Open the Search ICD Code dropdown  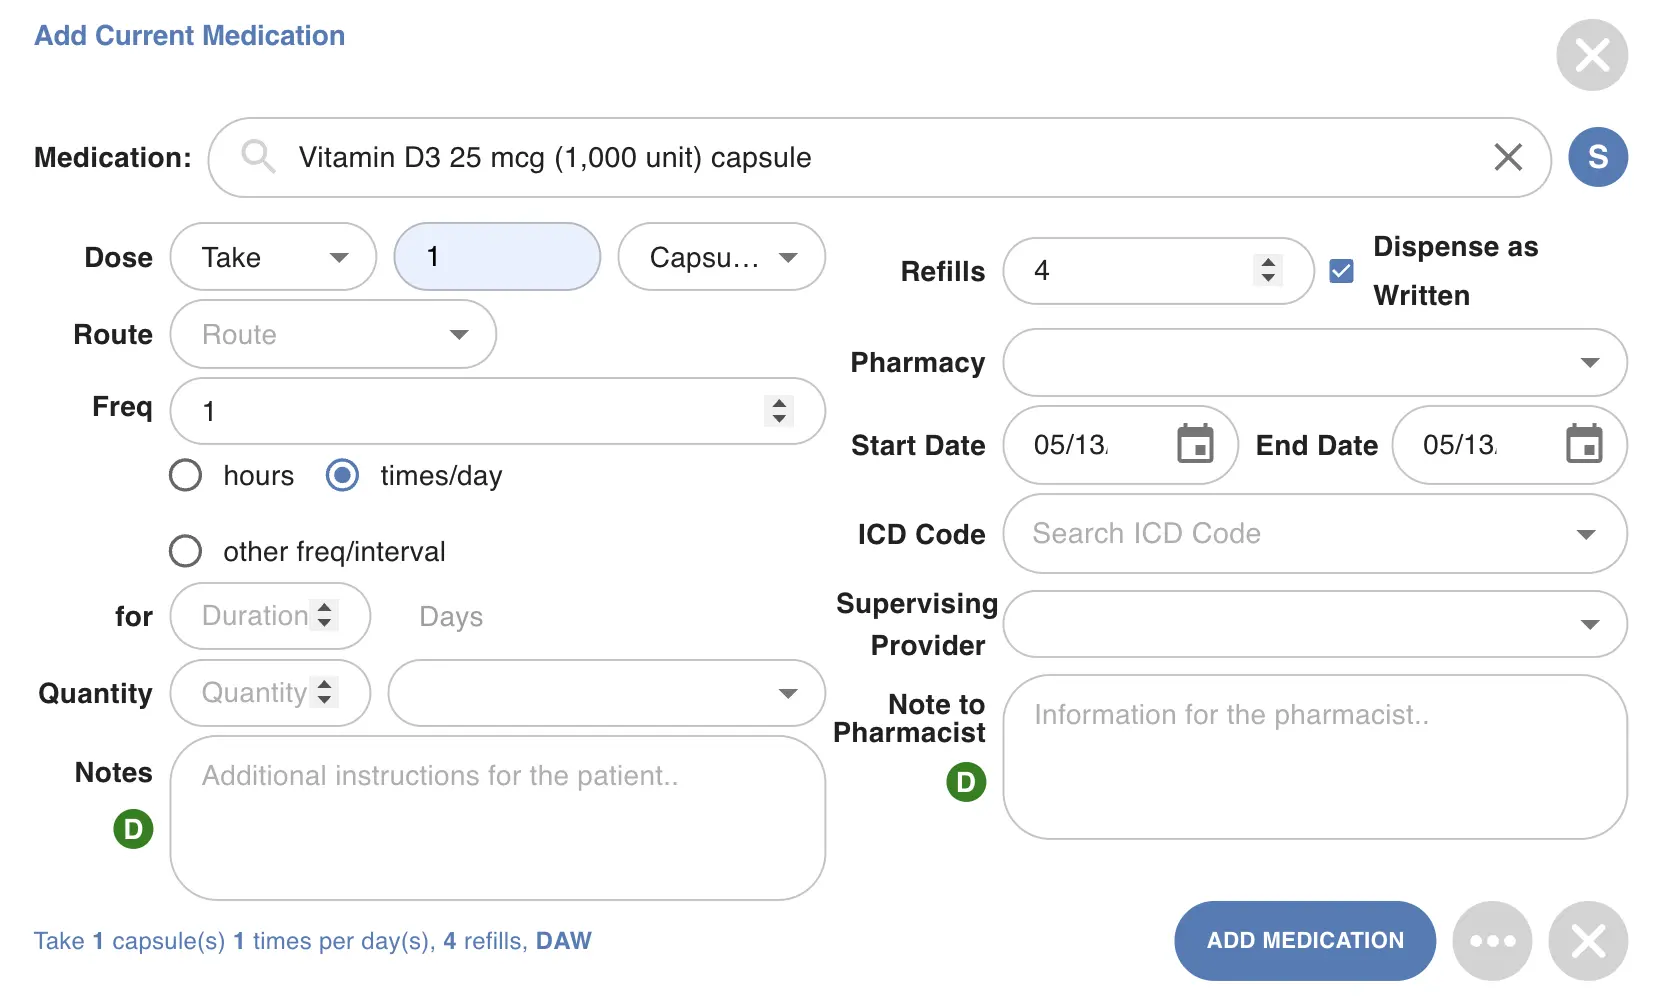(x=1315, y=533)
